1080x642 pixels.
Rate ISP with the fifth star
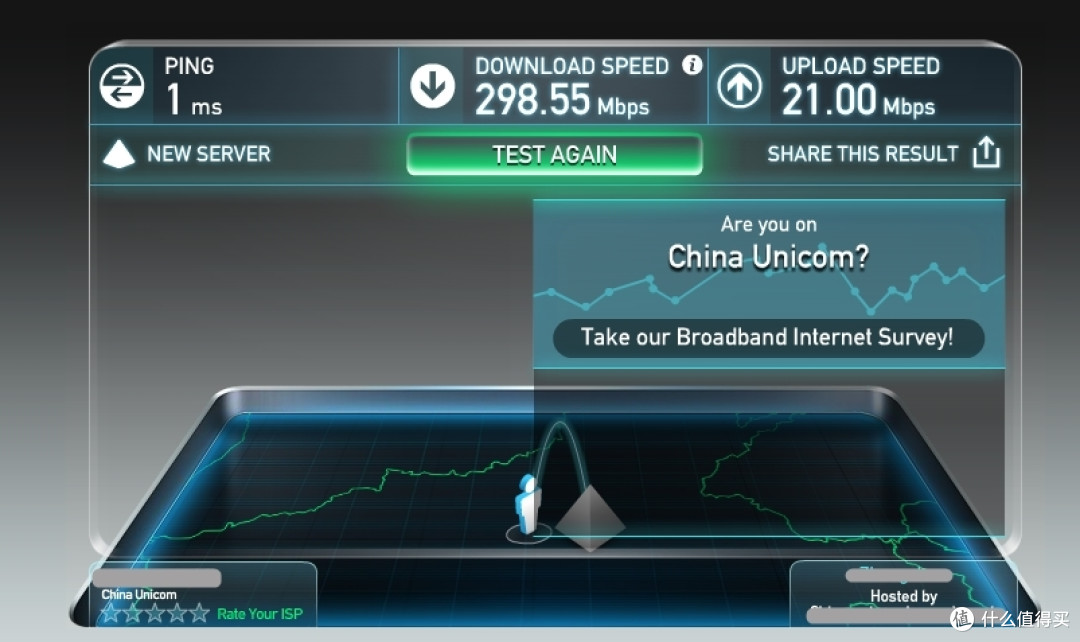coord(200,613)
